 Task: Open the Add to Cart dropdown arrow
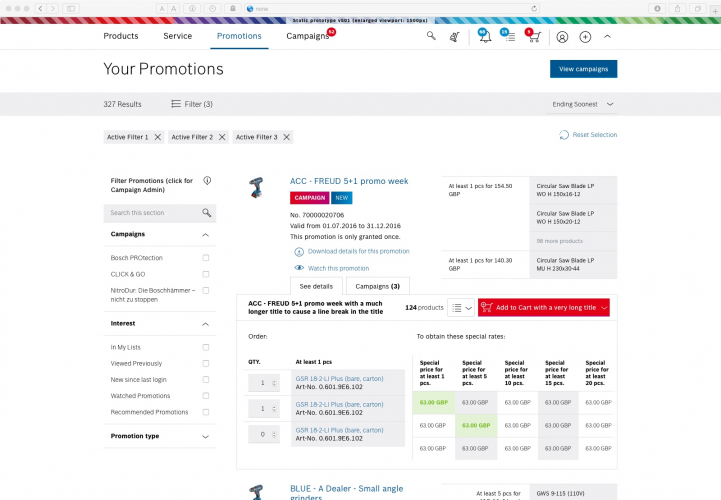604,308
